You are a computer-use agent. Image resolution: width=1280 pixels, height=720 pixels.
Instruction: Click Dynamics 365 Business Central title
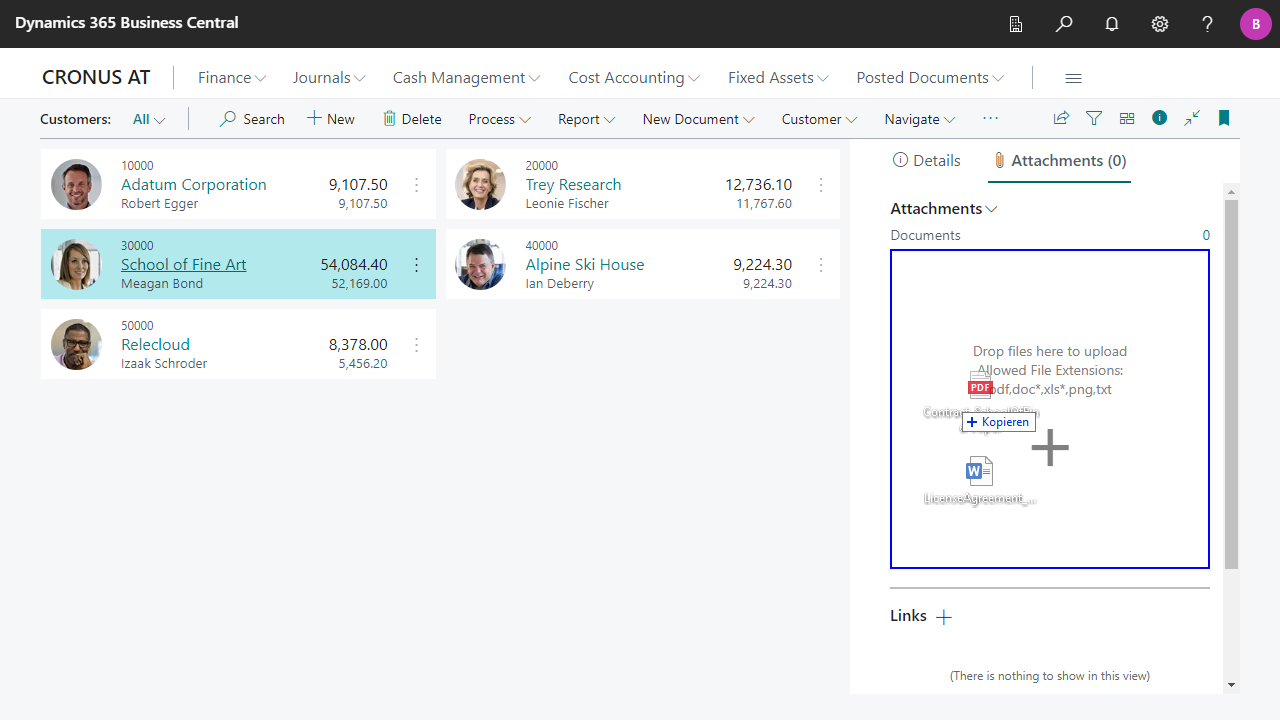(x=127, y=23)
